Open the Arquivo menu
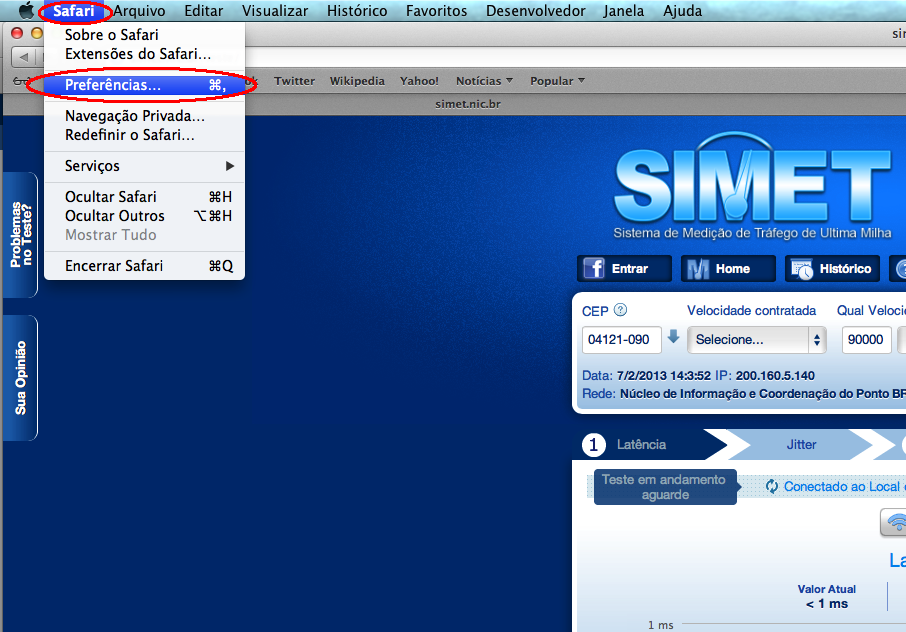 (x=139, y=11)
